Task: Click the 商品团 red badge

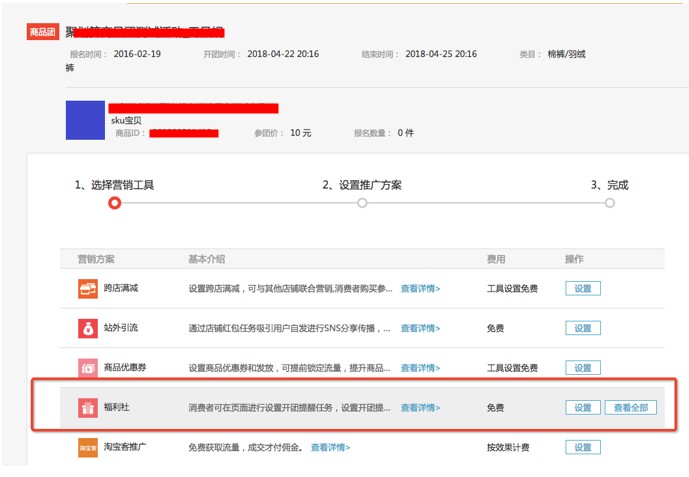Action: pyautogui.click(x=43, y=33)
